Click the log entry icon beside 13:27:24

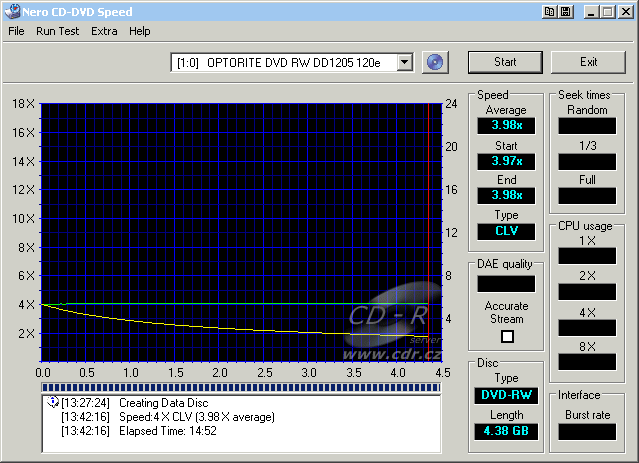click(53, 402)
